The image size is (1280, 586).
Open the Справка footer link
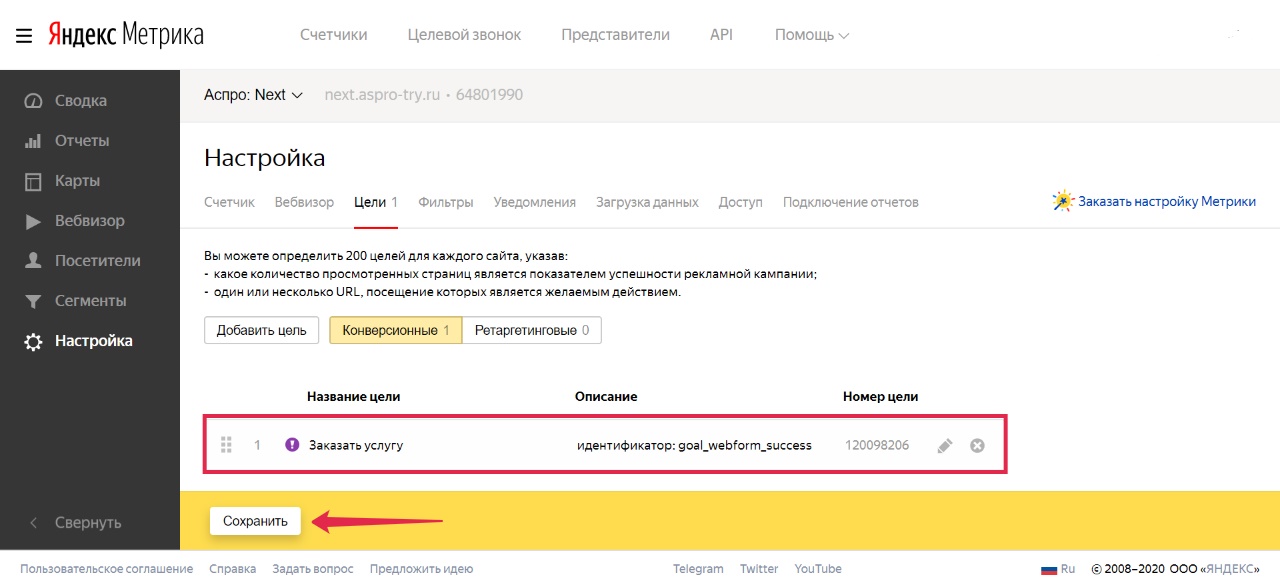[233, 569]
